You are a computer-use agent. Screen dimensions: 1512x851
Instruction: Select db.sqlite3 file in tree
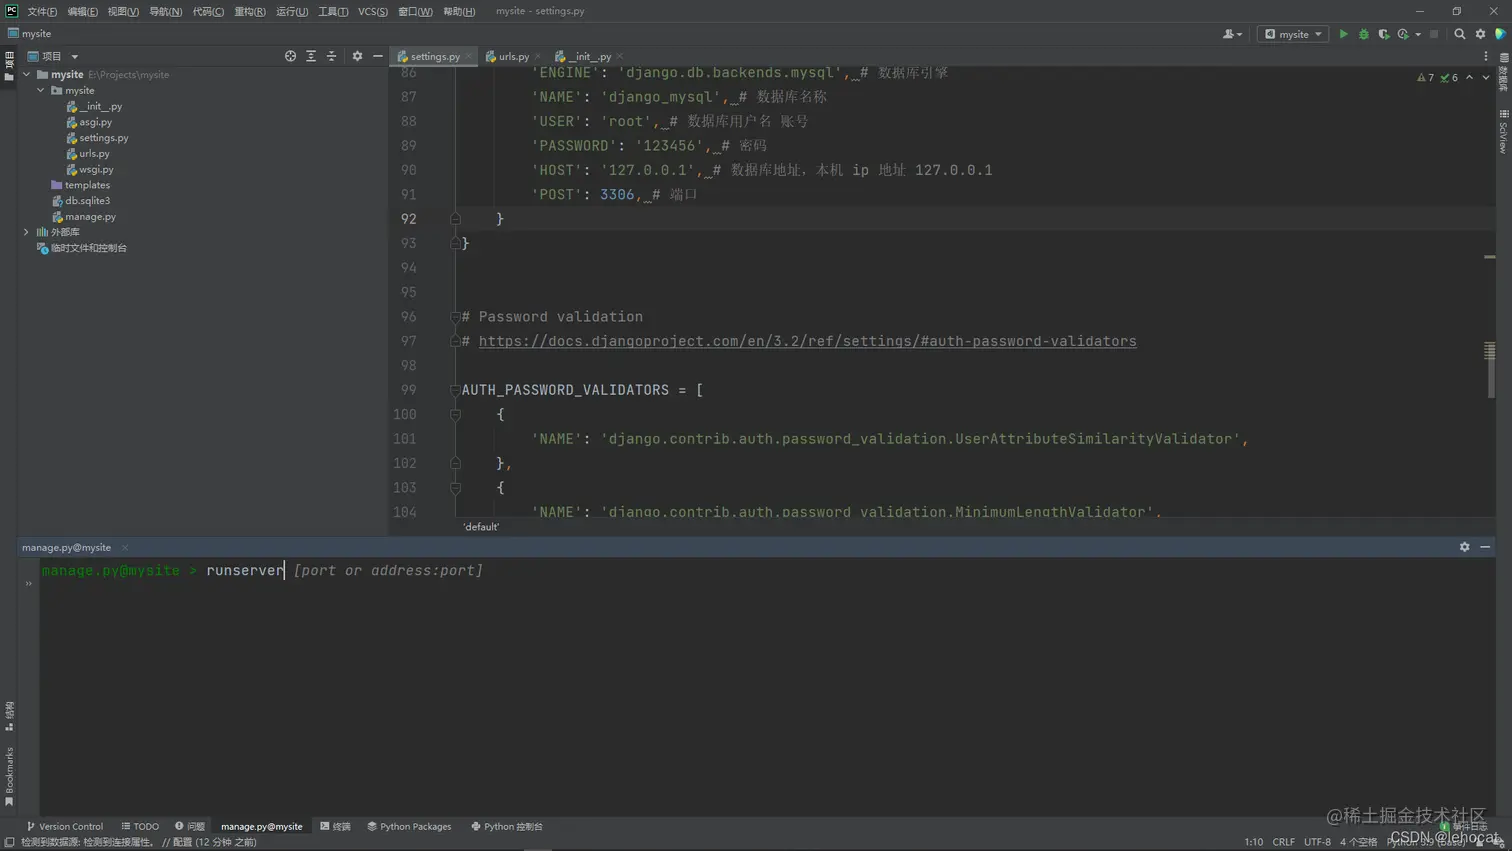tap(80, 201)
